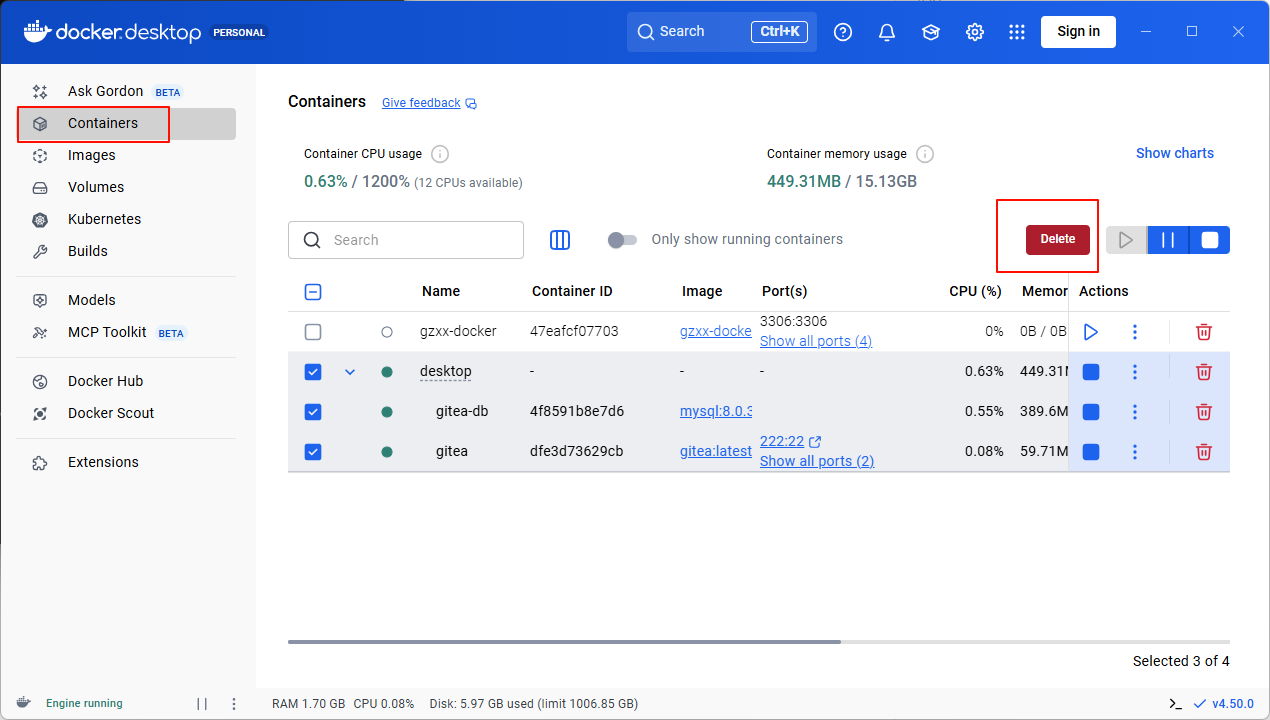Click the horizontal scrollbar under the table
1270x720 pixels.
(564, 642)
